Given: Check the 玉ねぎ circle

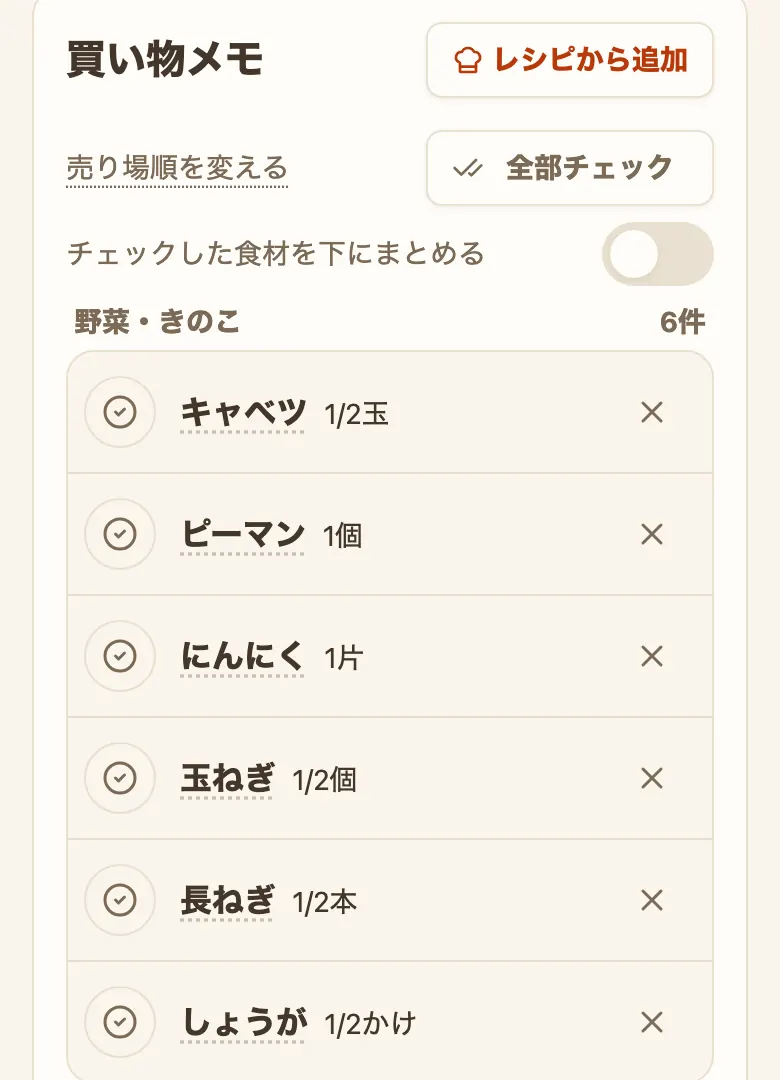Looking at the screenshot, I should 120,778.
